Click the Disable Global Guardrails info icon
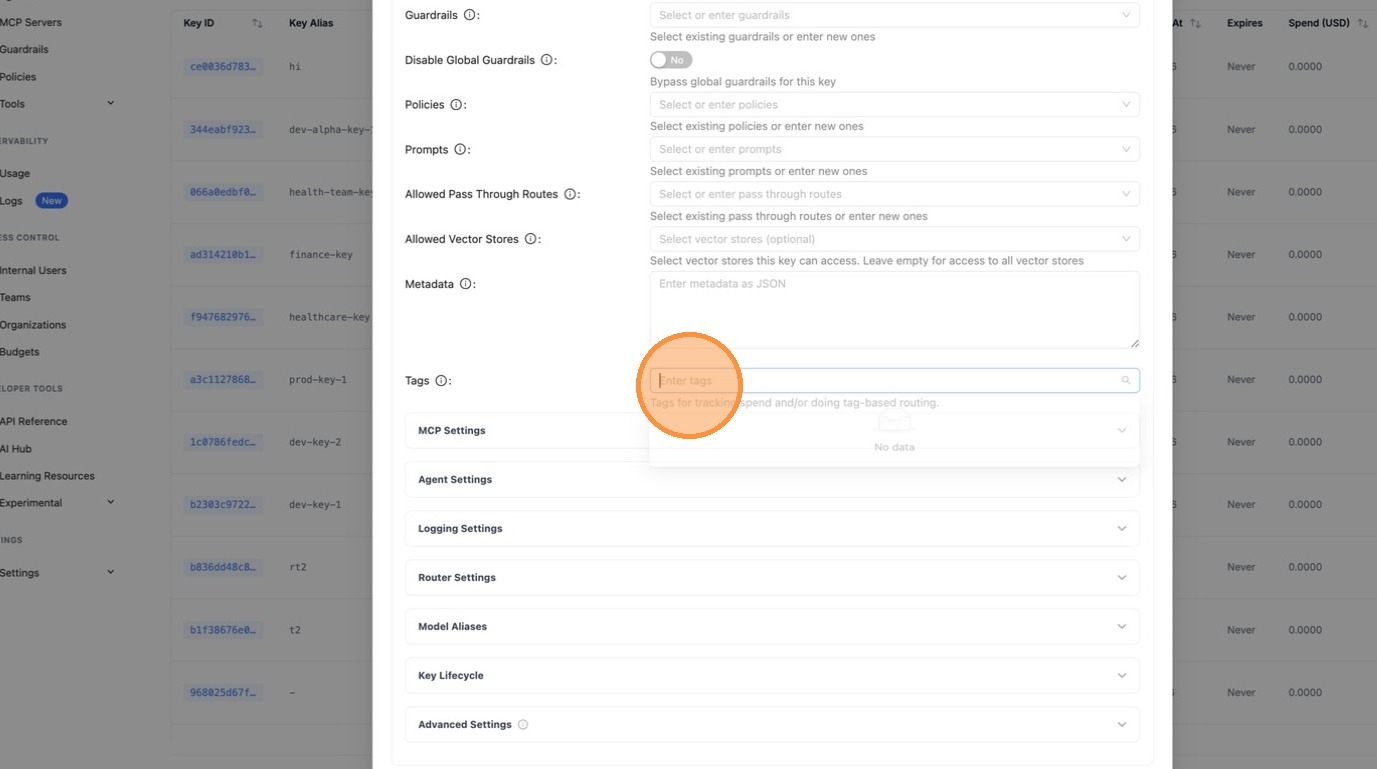The height and width of the screenshot is (769, 1377). coord(547,60)
